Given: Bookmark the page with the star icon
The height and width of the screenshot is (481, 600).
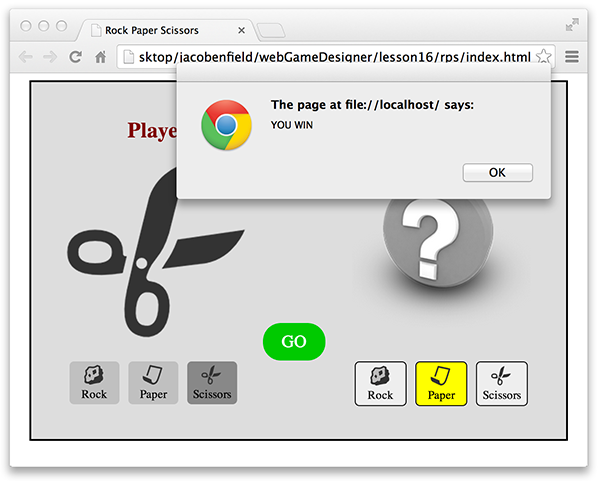Looking at the screenshot, I should pos(543,57).
